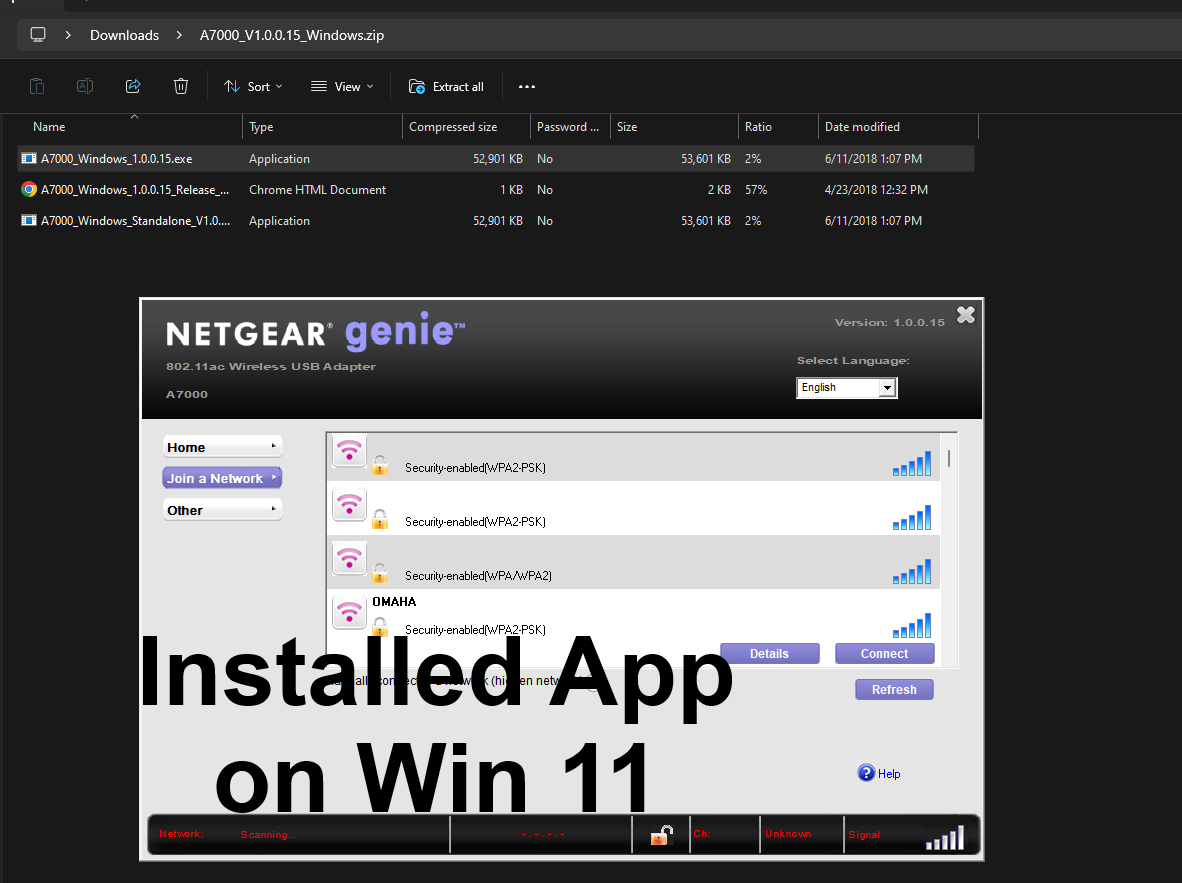Viewport: 1182px width, 883px height.
Task: Open the View dropdown
Action: (x=342, y=87)
